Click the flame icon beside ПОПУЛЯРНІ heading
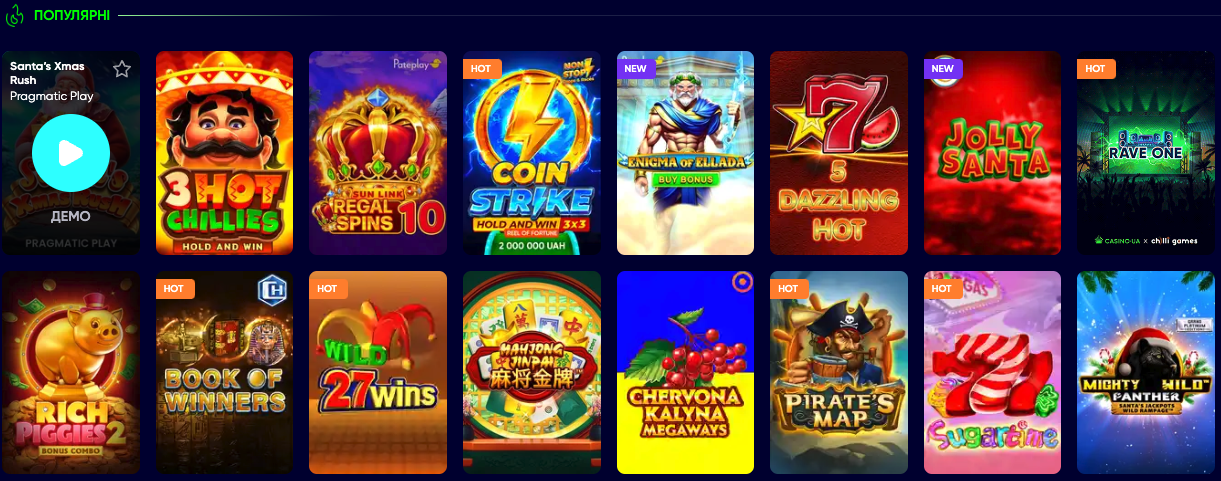 click(15, 15)
